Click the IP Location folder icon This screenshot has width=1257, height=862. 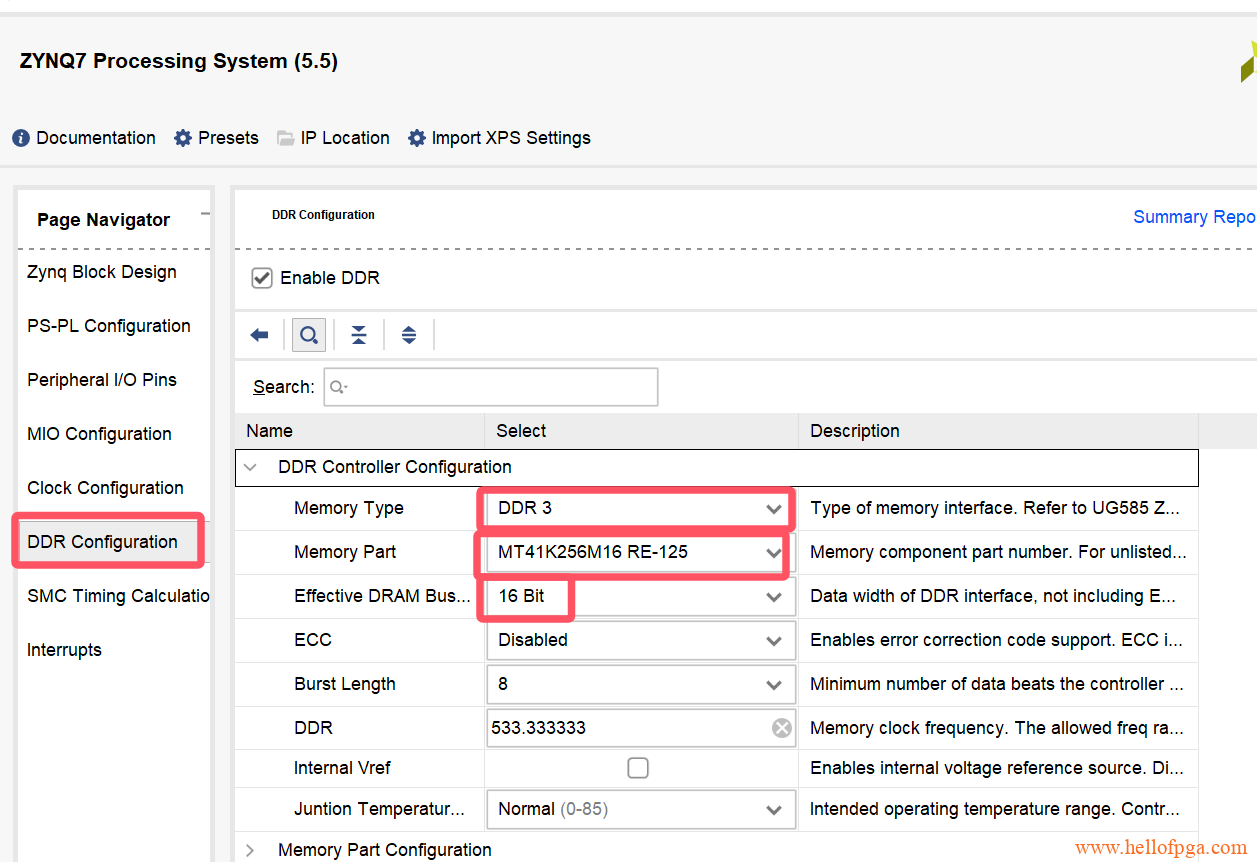(286, 138)
